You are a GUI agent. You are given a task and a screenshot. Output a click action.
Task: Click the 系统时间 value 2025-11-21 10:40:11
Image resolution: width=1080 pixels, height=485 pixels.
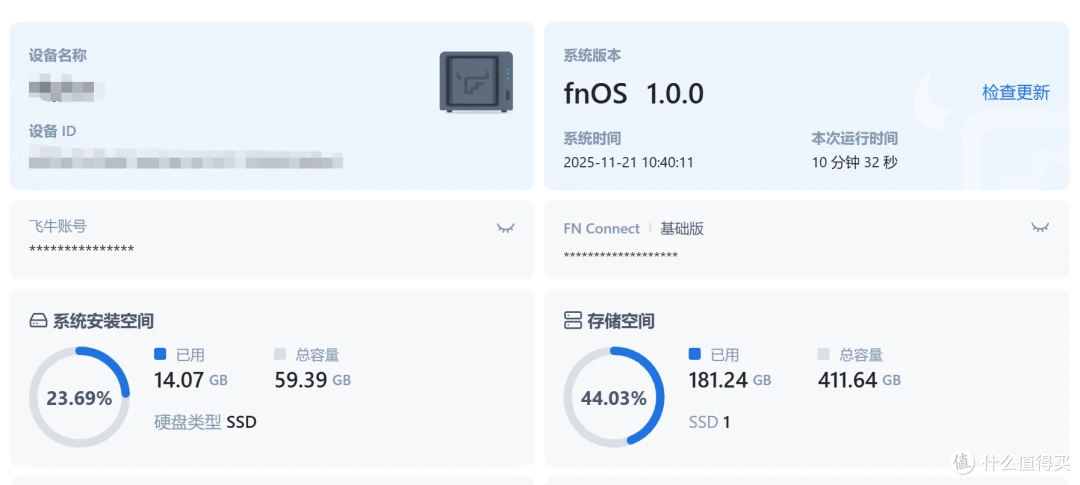628,163
